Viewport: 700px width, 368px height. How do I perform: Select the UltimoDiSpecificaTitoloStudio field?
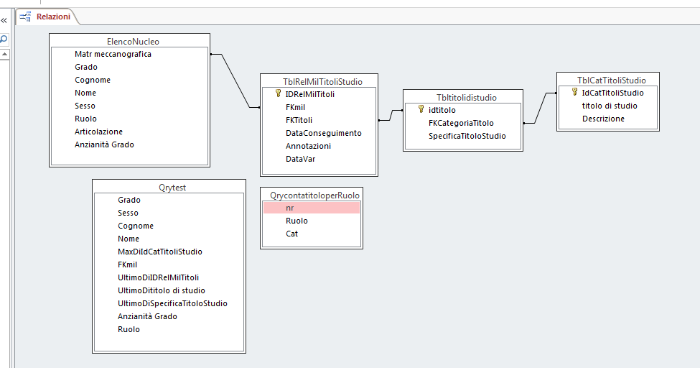point(173,304)
